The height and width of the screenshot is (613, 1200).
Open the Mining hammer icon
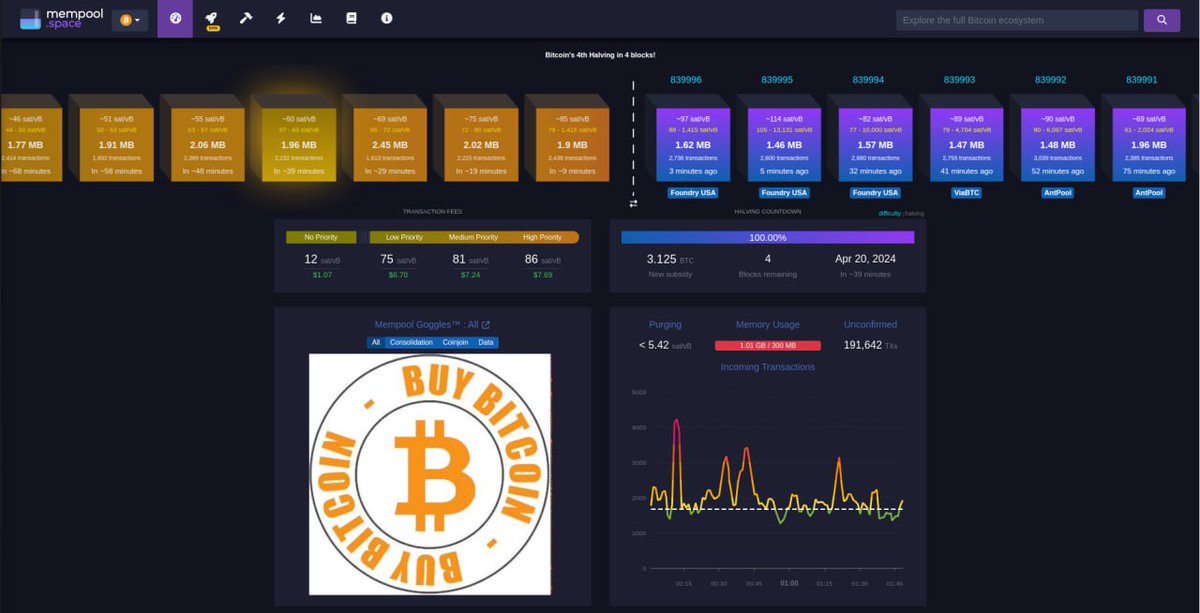click(246, 19)
